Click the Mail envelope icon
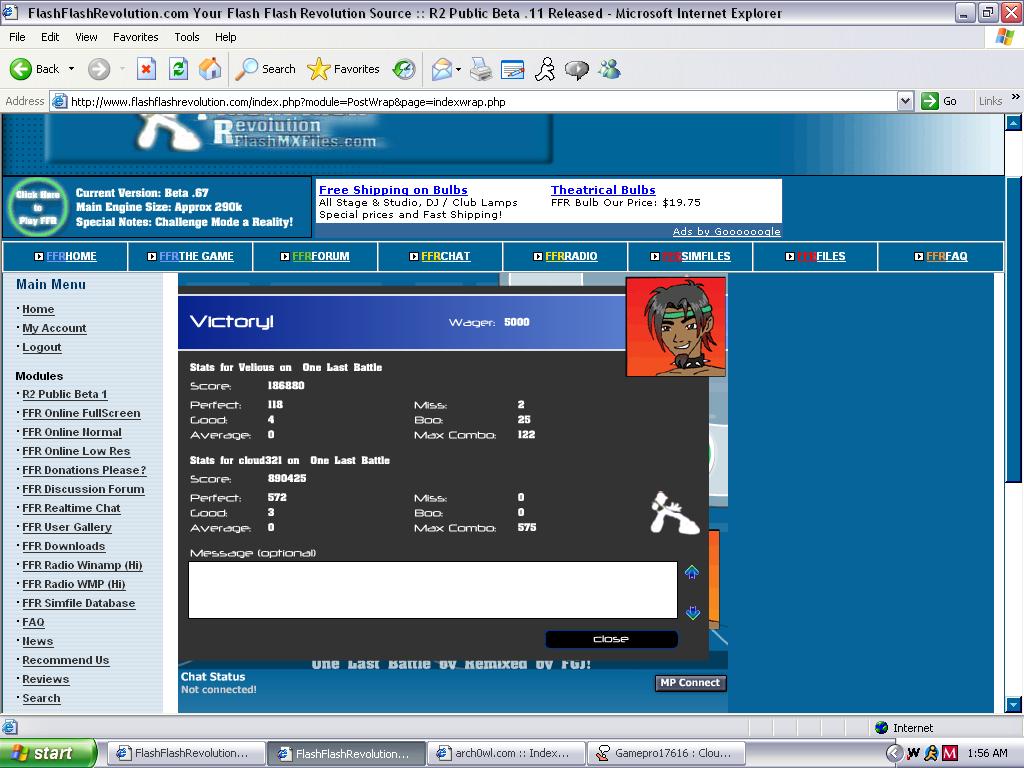 pos(442,69)
